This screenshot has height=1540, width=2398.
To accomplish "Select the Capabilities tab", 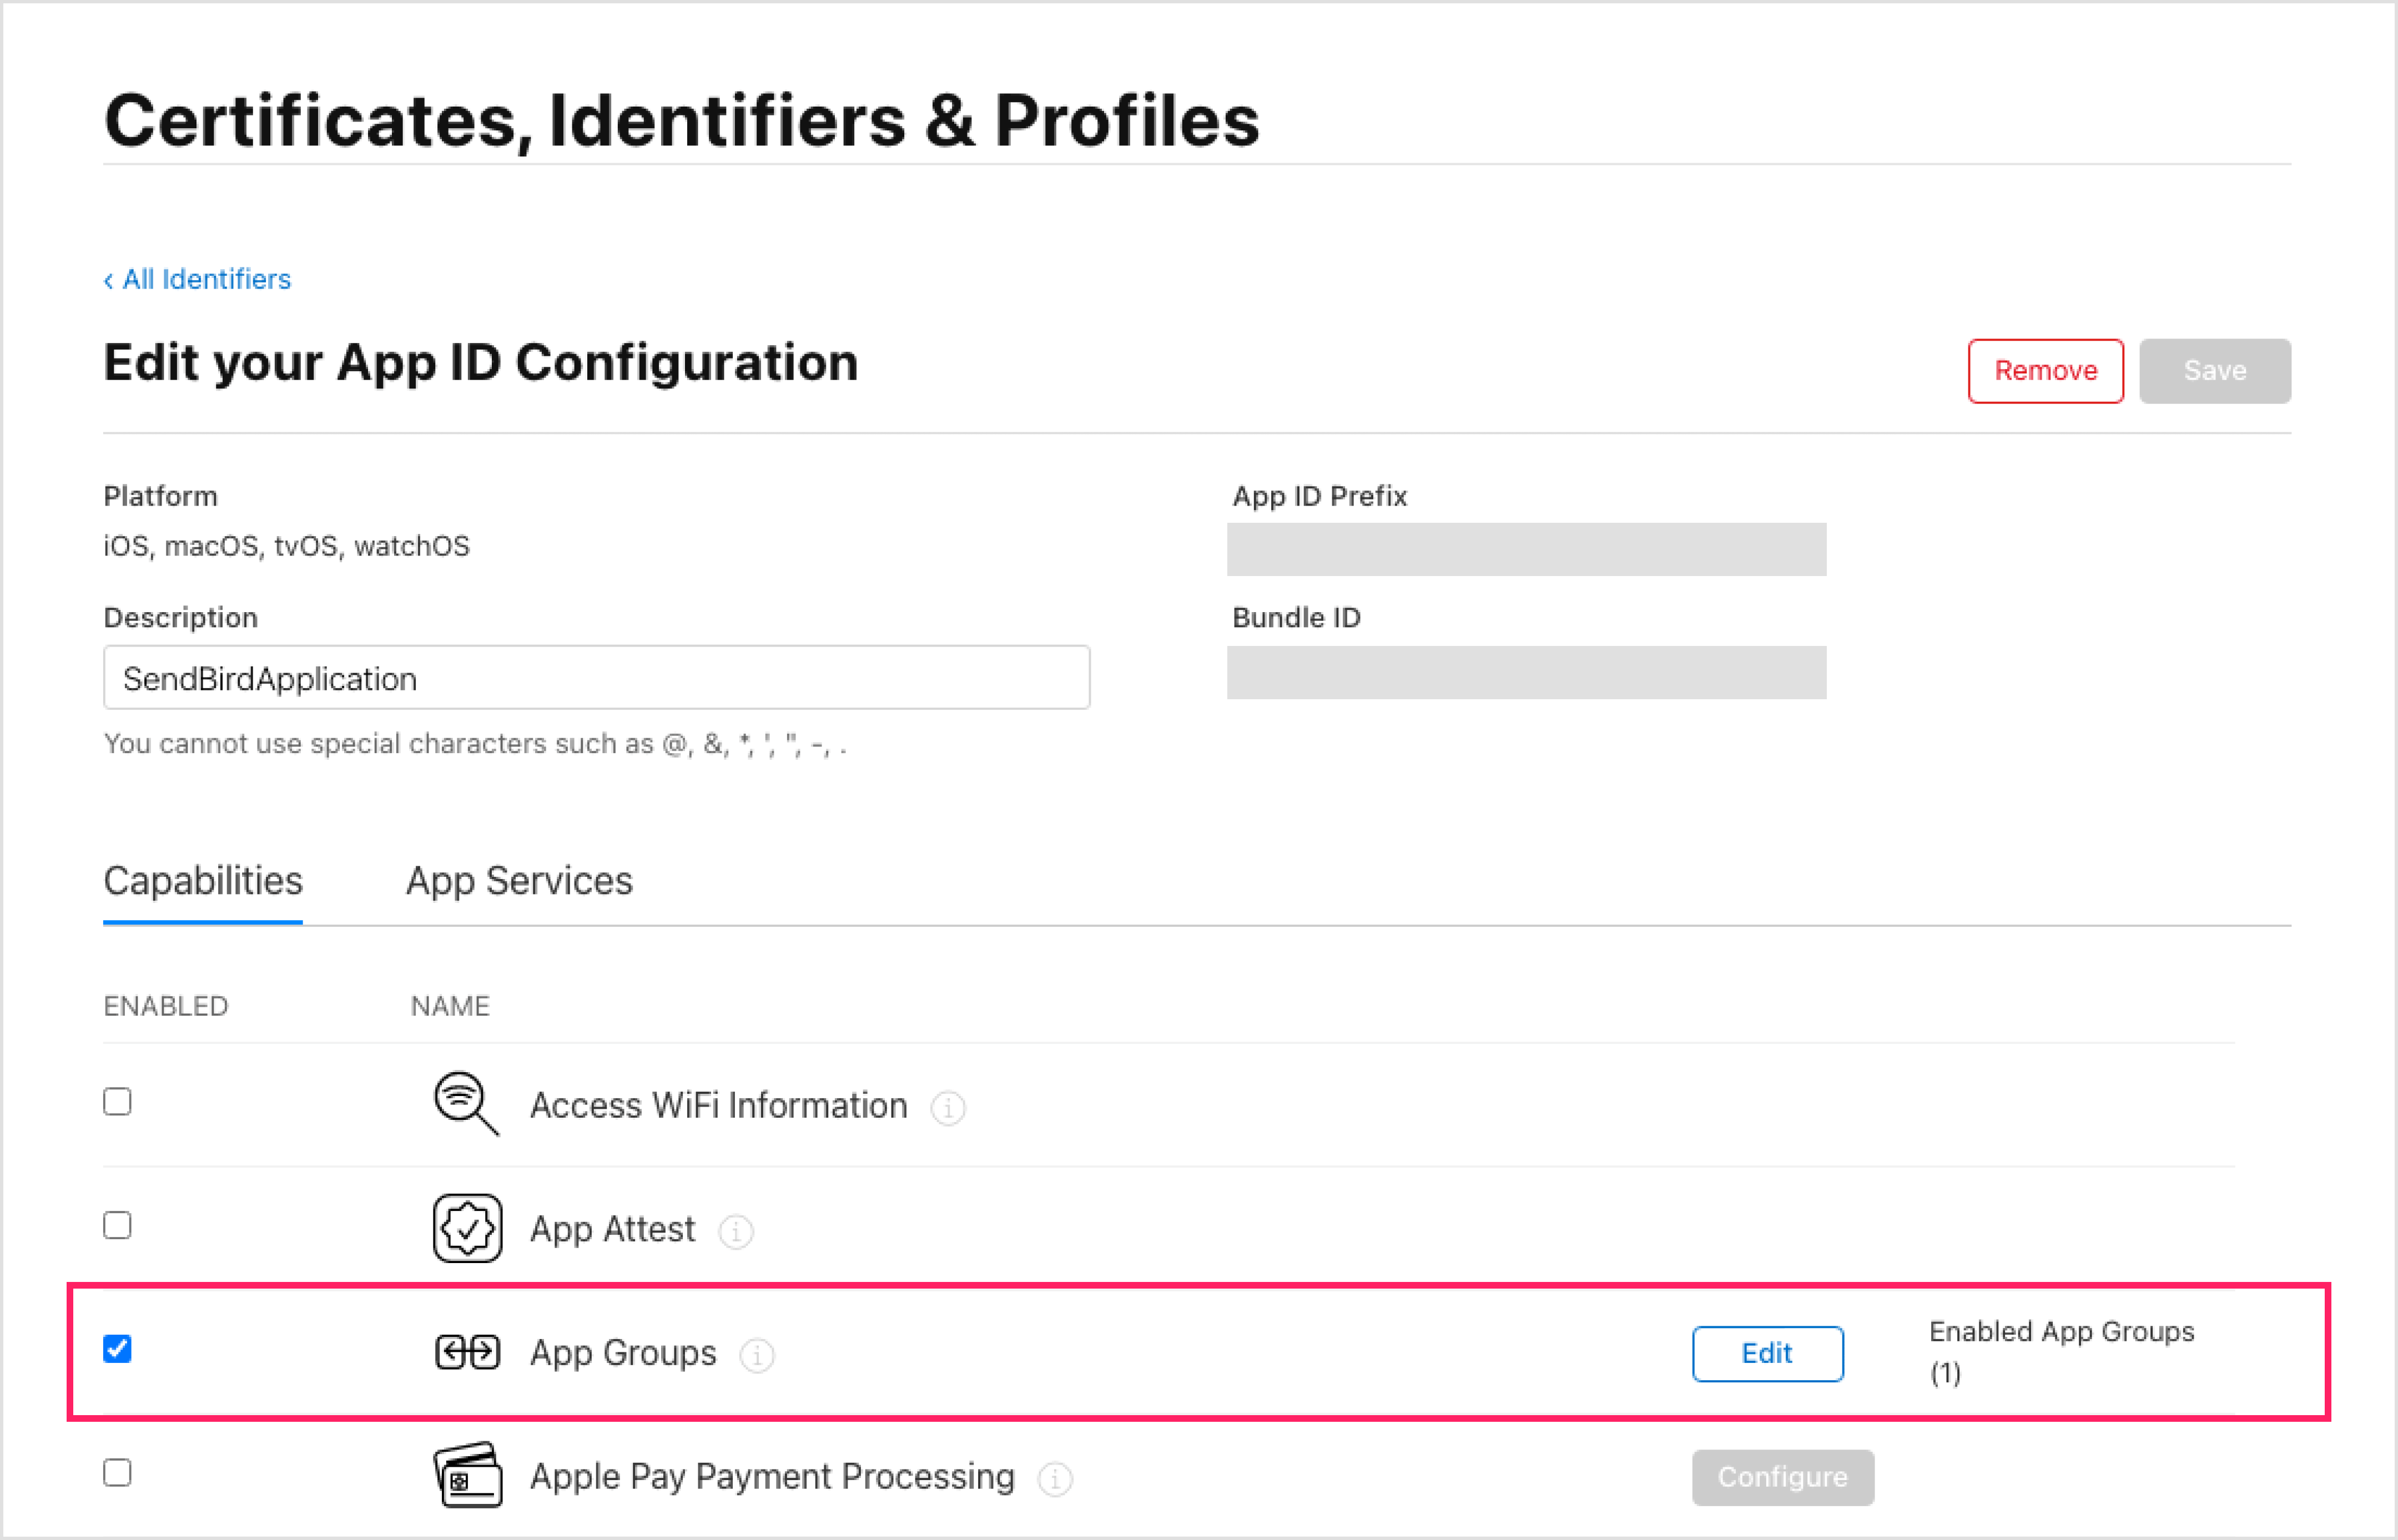I will point(203,881).
